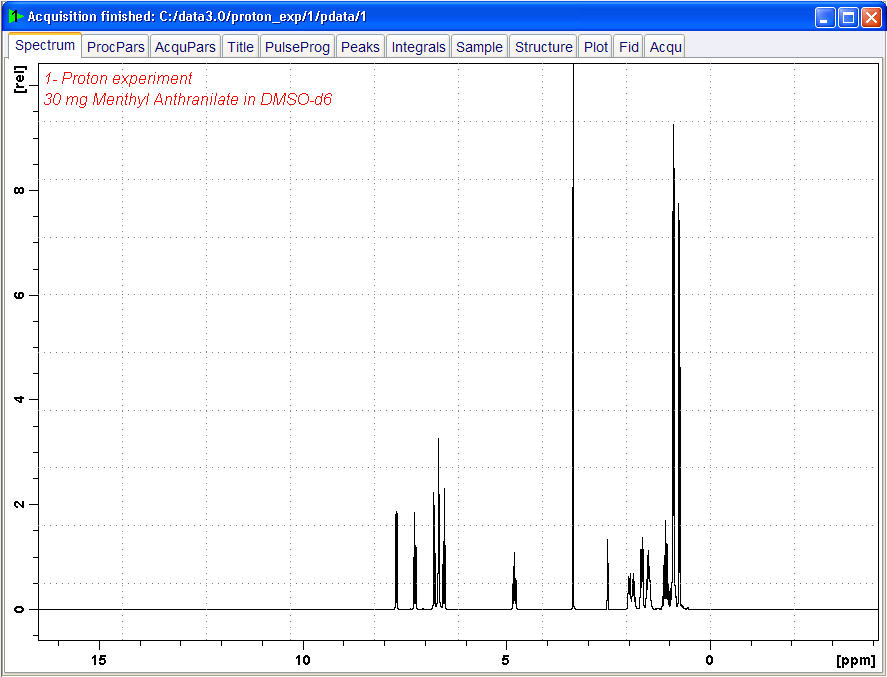Open the Fid tab
This screenshot has height=677, width=887.
(628, 47)
